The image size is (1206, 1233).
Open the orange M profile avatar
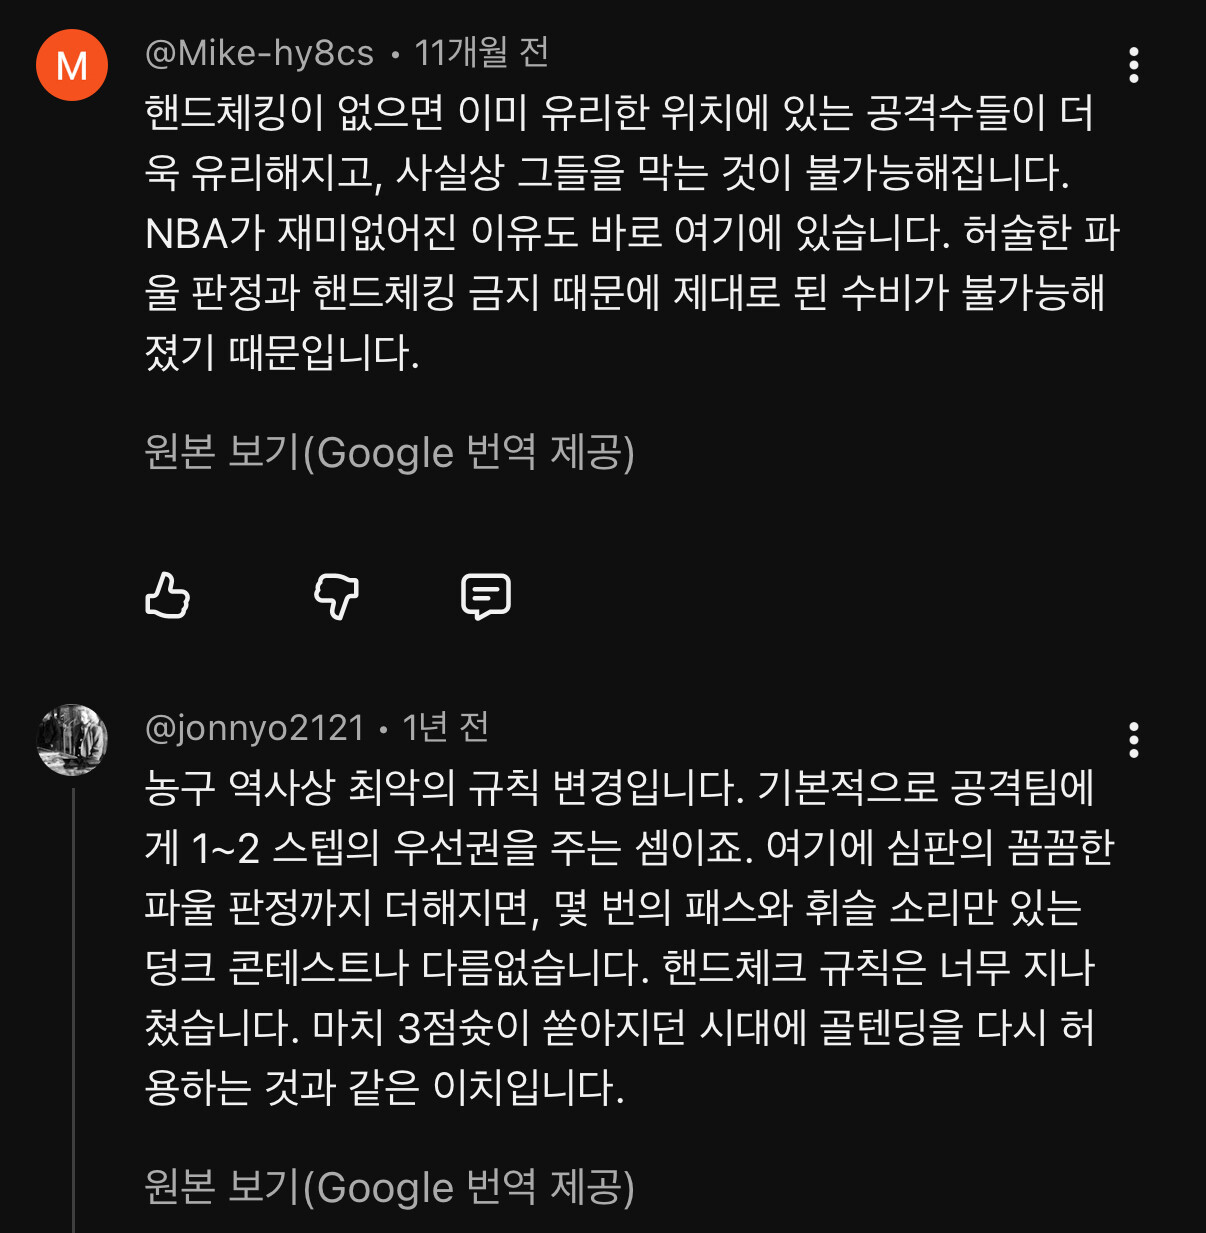tap(72, 65)
